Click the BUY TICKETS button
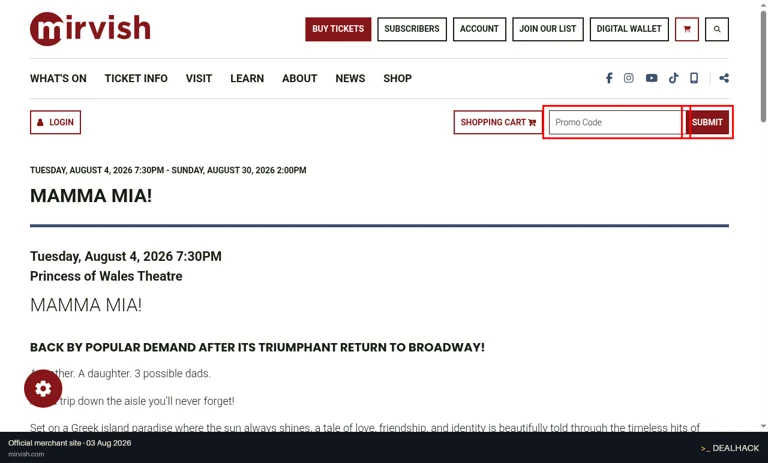Image resolution: width=768 pixels, height=463 pixels. (x=338, y=29)
